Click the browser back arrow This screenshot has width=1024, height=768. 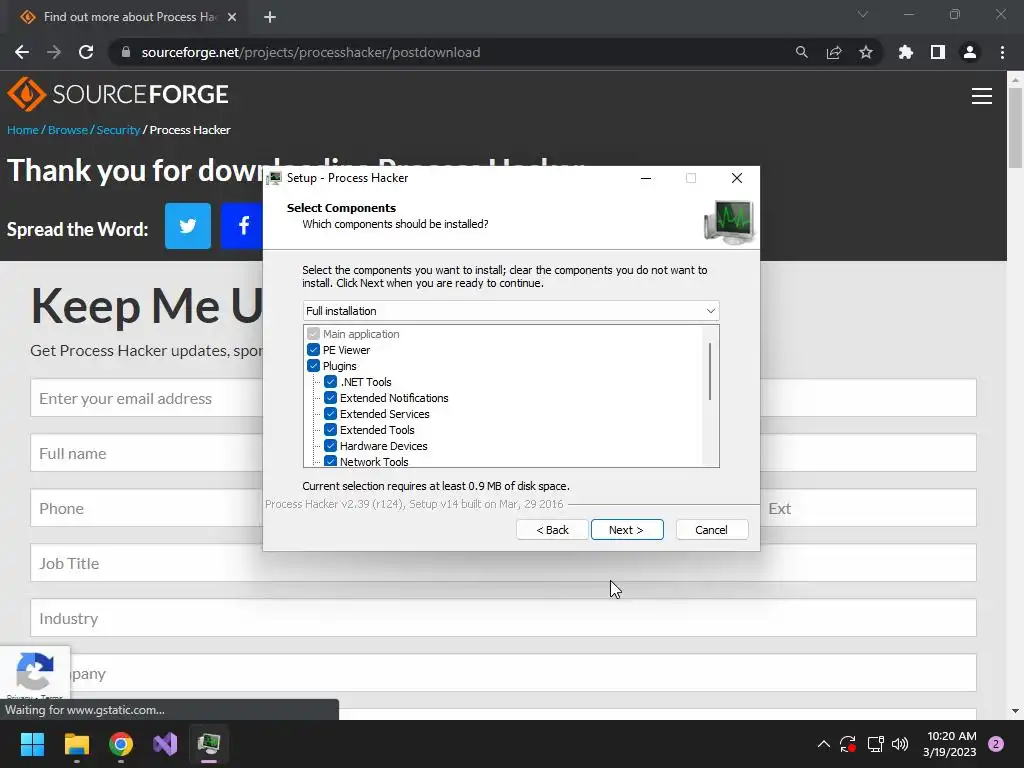point(22,52)
